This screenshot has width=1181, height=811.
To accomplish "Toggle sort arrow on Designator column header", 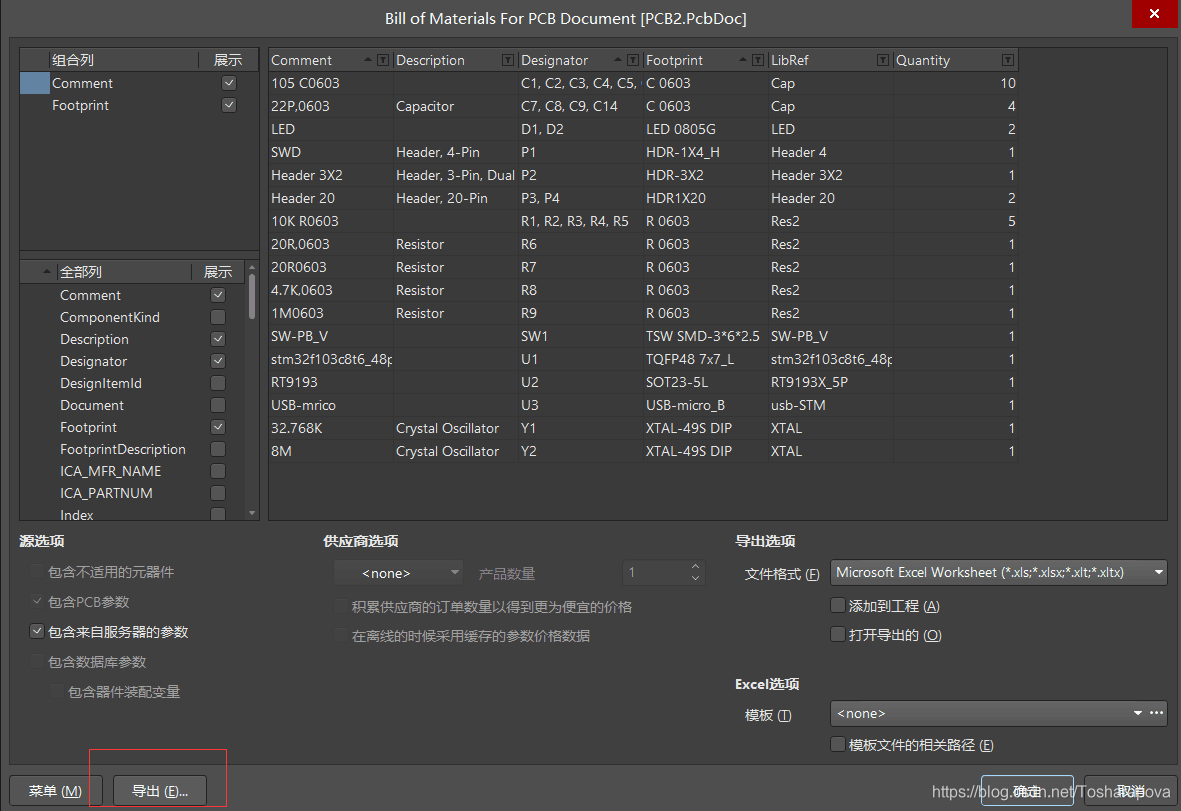I will pos(618,59).
